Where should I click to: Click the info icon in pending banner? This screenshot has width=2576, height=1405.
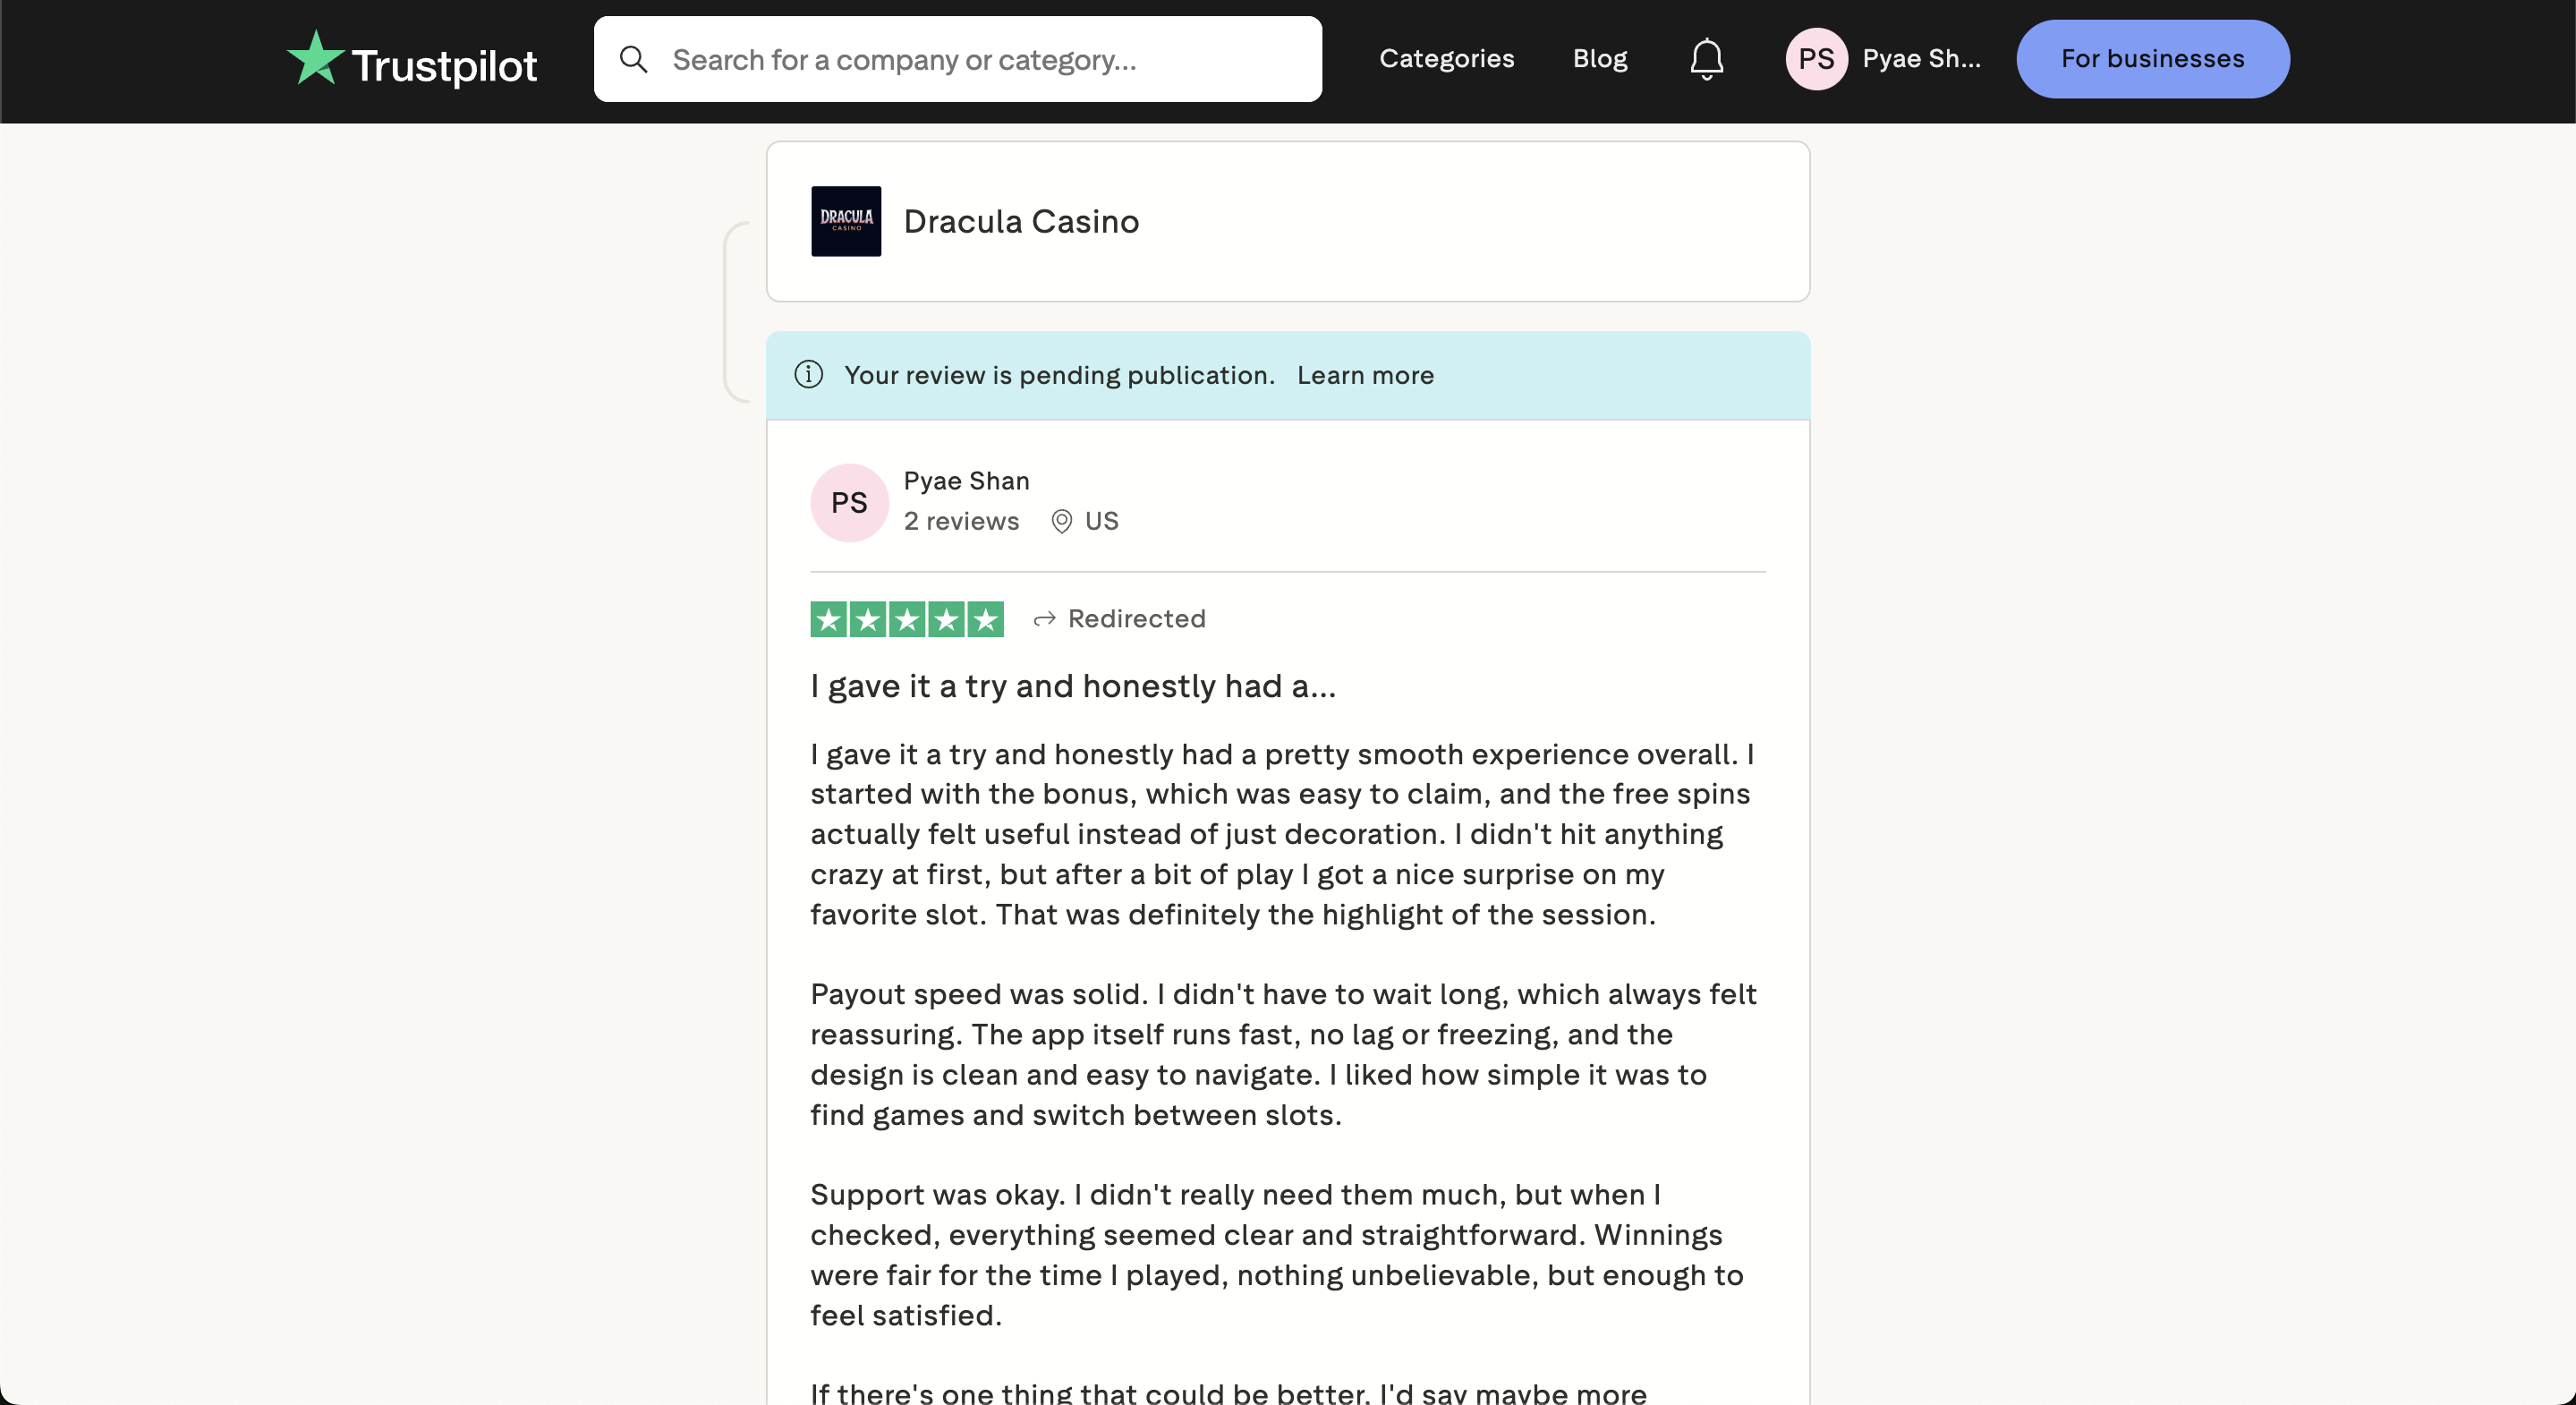(808, 375)
